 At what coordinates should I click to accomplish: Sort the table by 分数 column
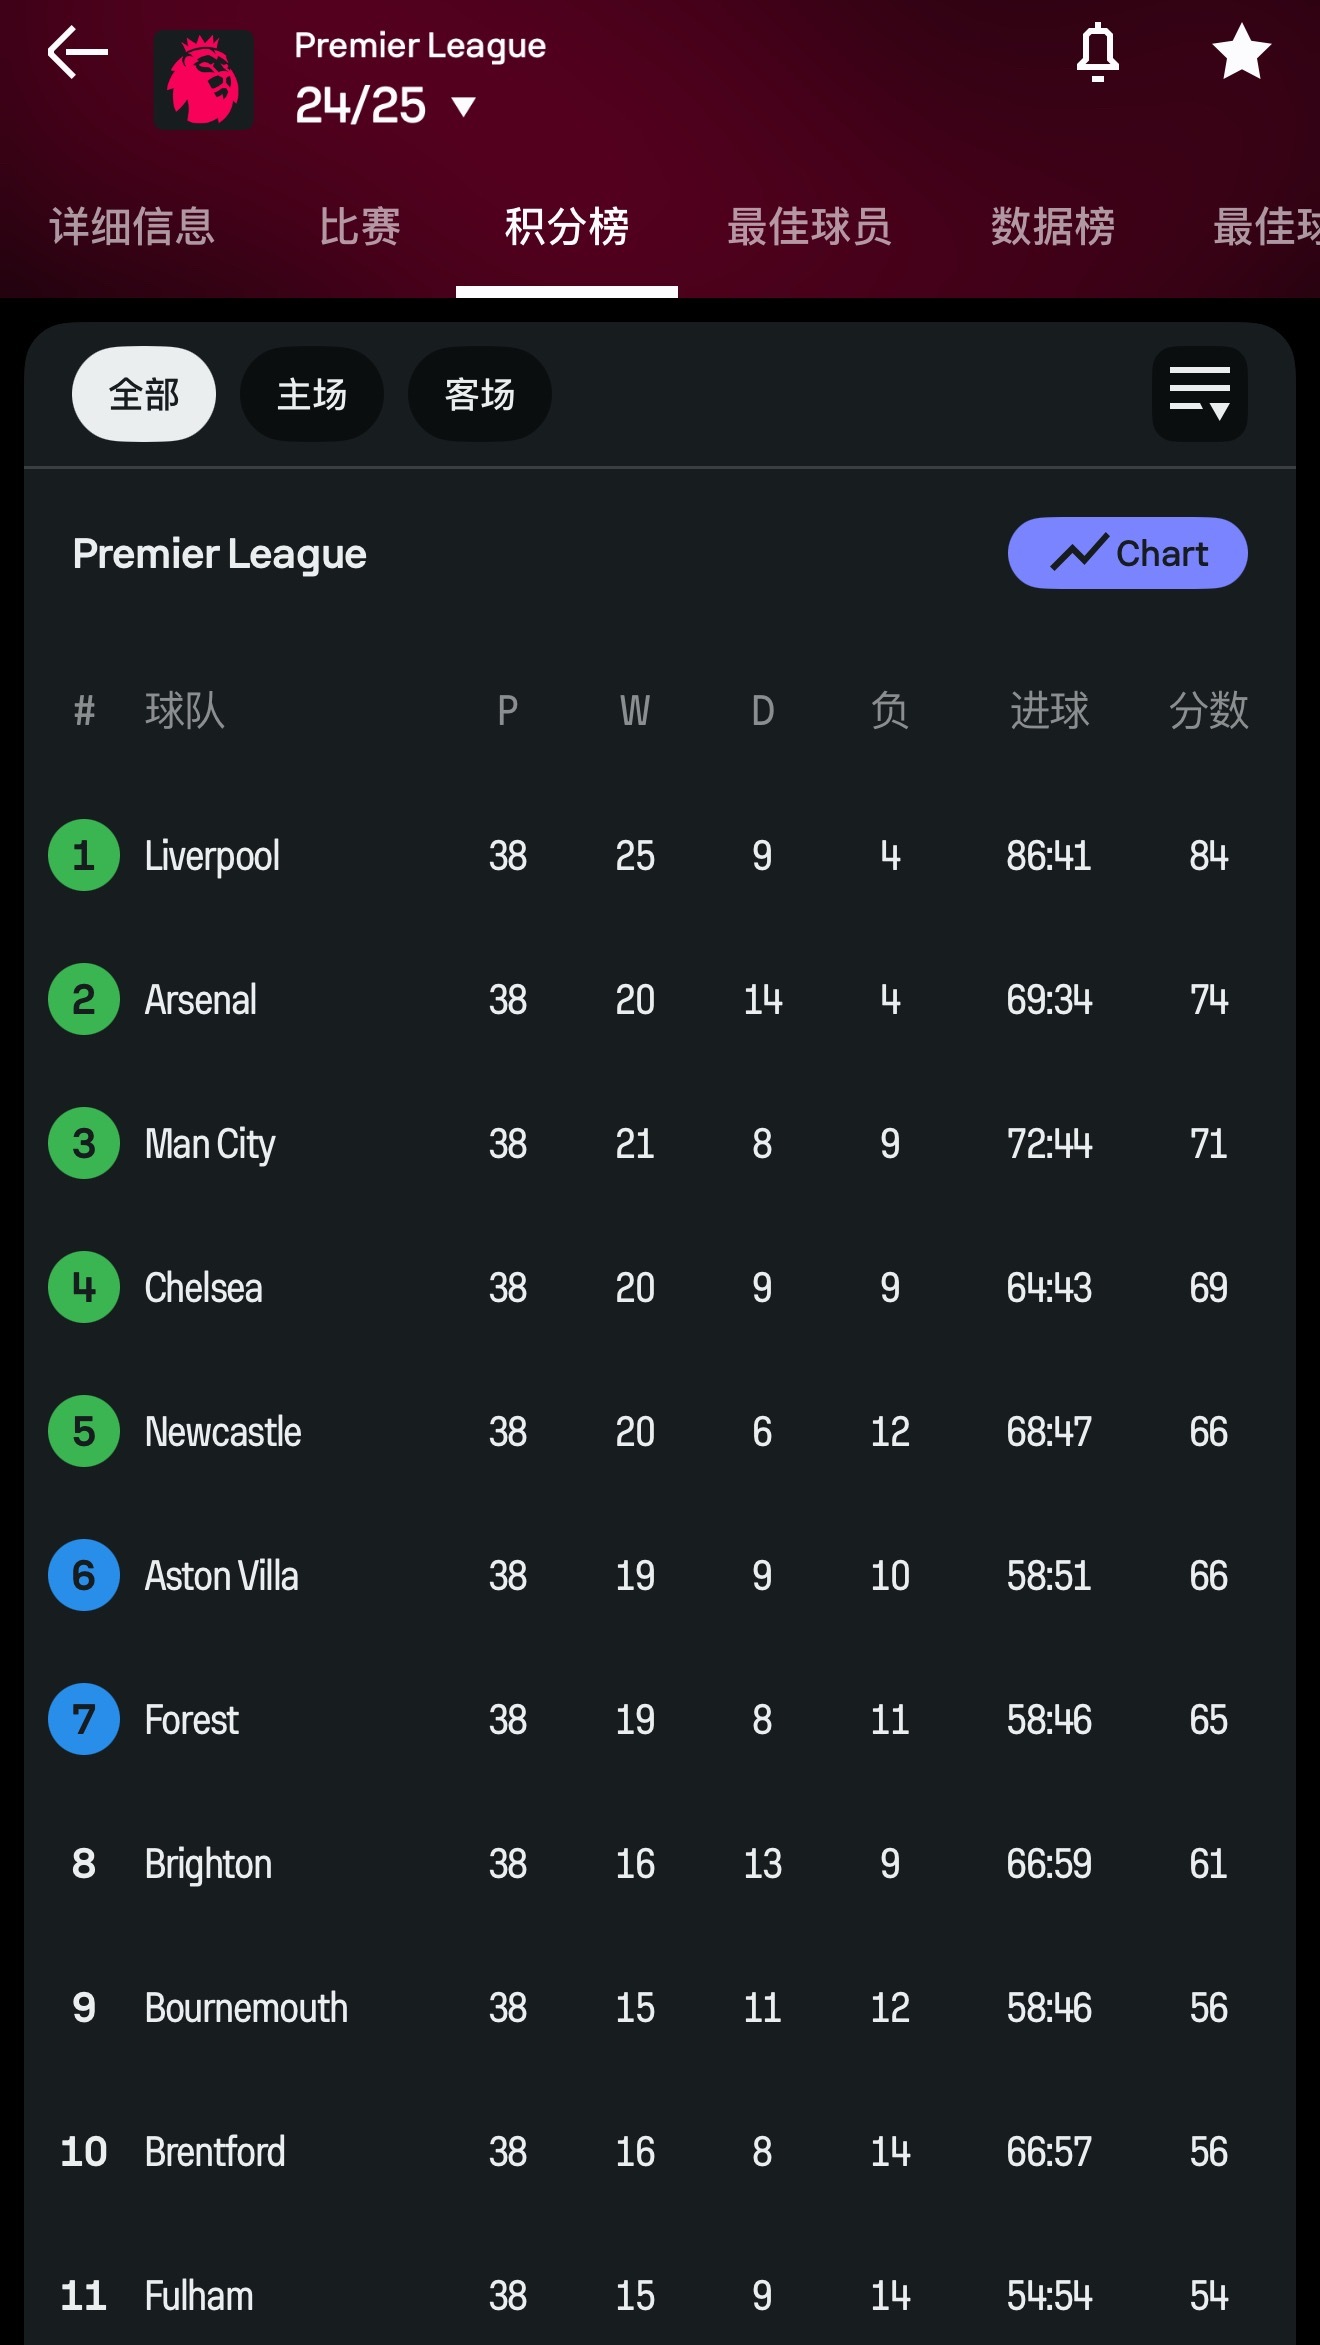(1208, 711)
